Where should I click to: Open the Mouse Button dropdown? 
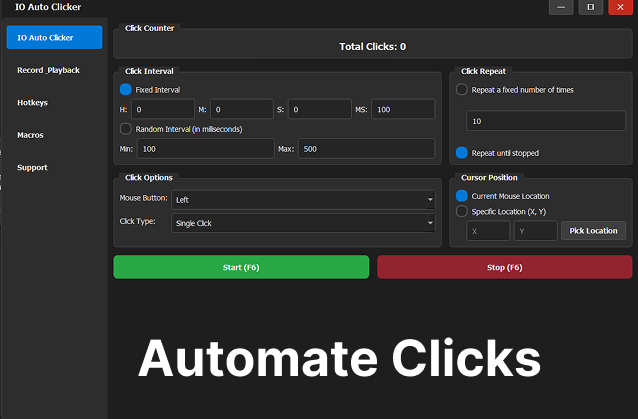303,200
